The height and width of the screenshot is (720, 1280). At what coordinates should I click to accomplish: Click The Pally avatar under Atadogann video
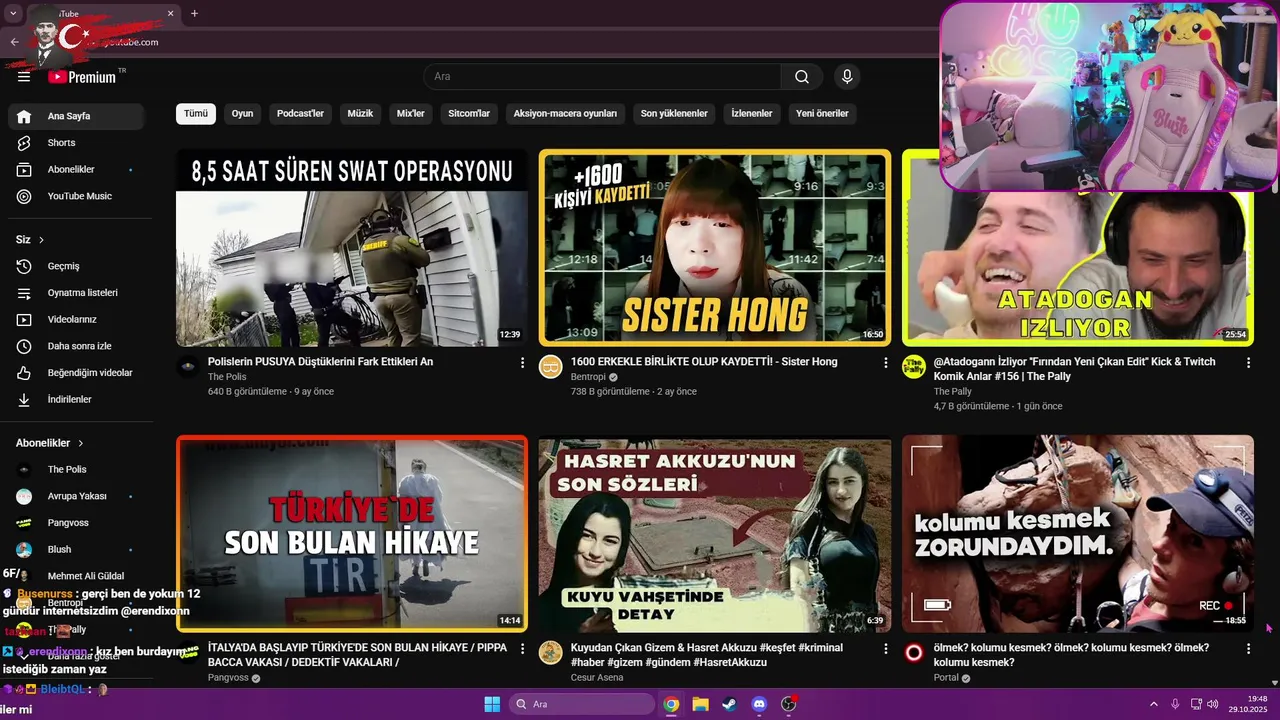click(x=913, y=366)
